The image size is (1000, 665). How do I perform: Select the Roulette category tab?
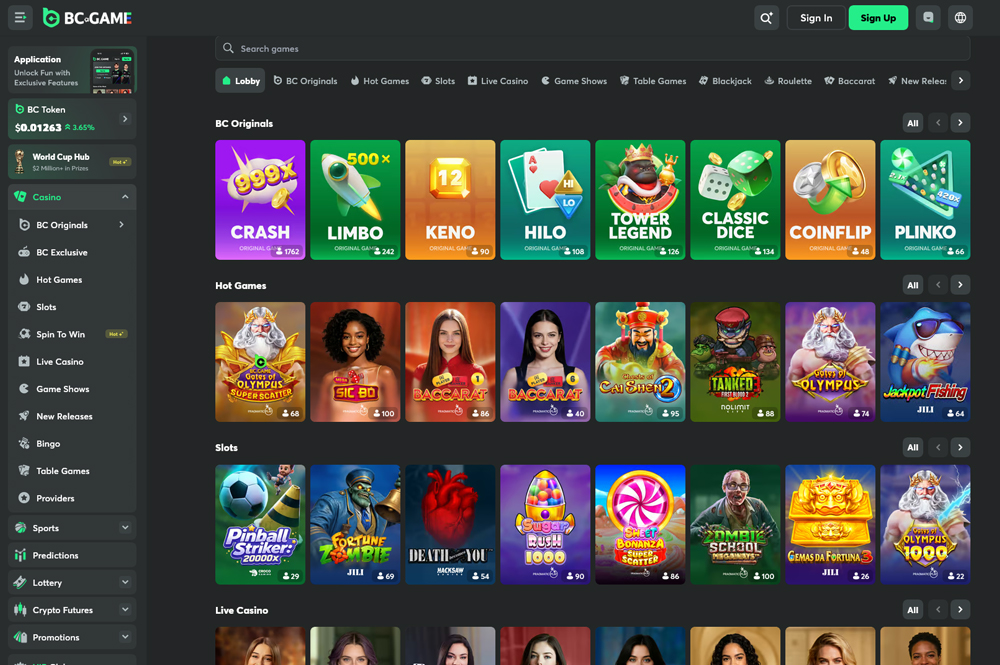coord(788,81)
